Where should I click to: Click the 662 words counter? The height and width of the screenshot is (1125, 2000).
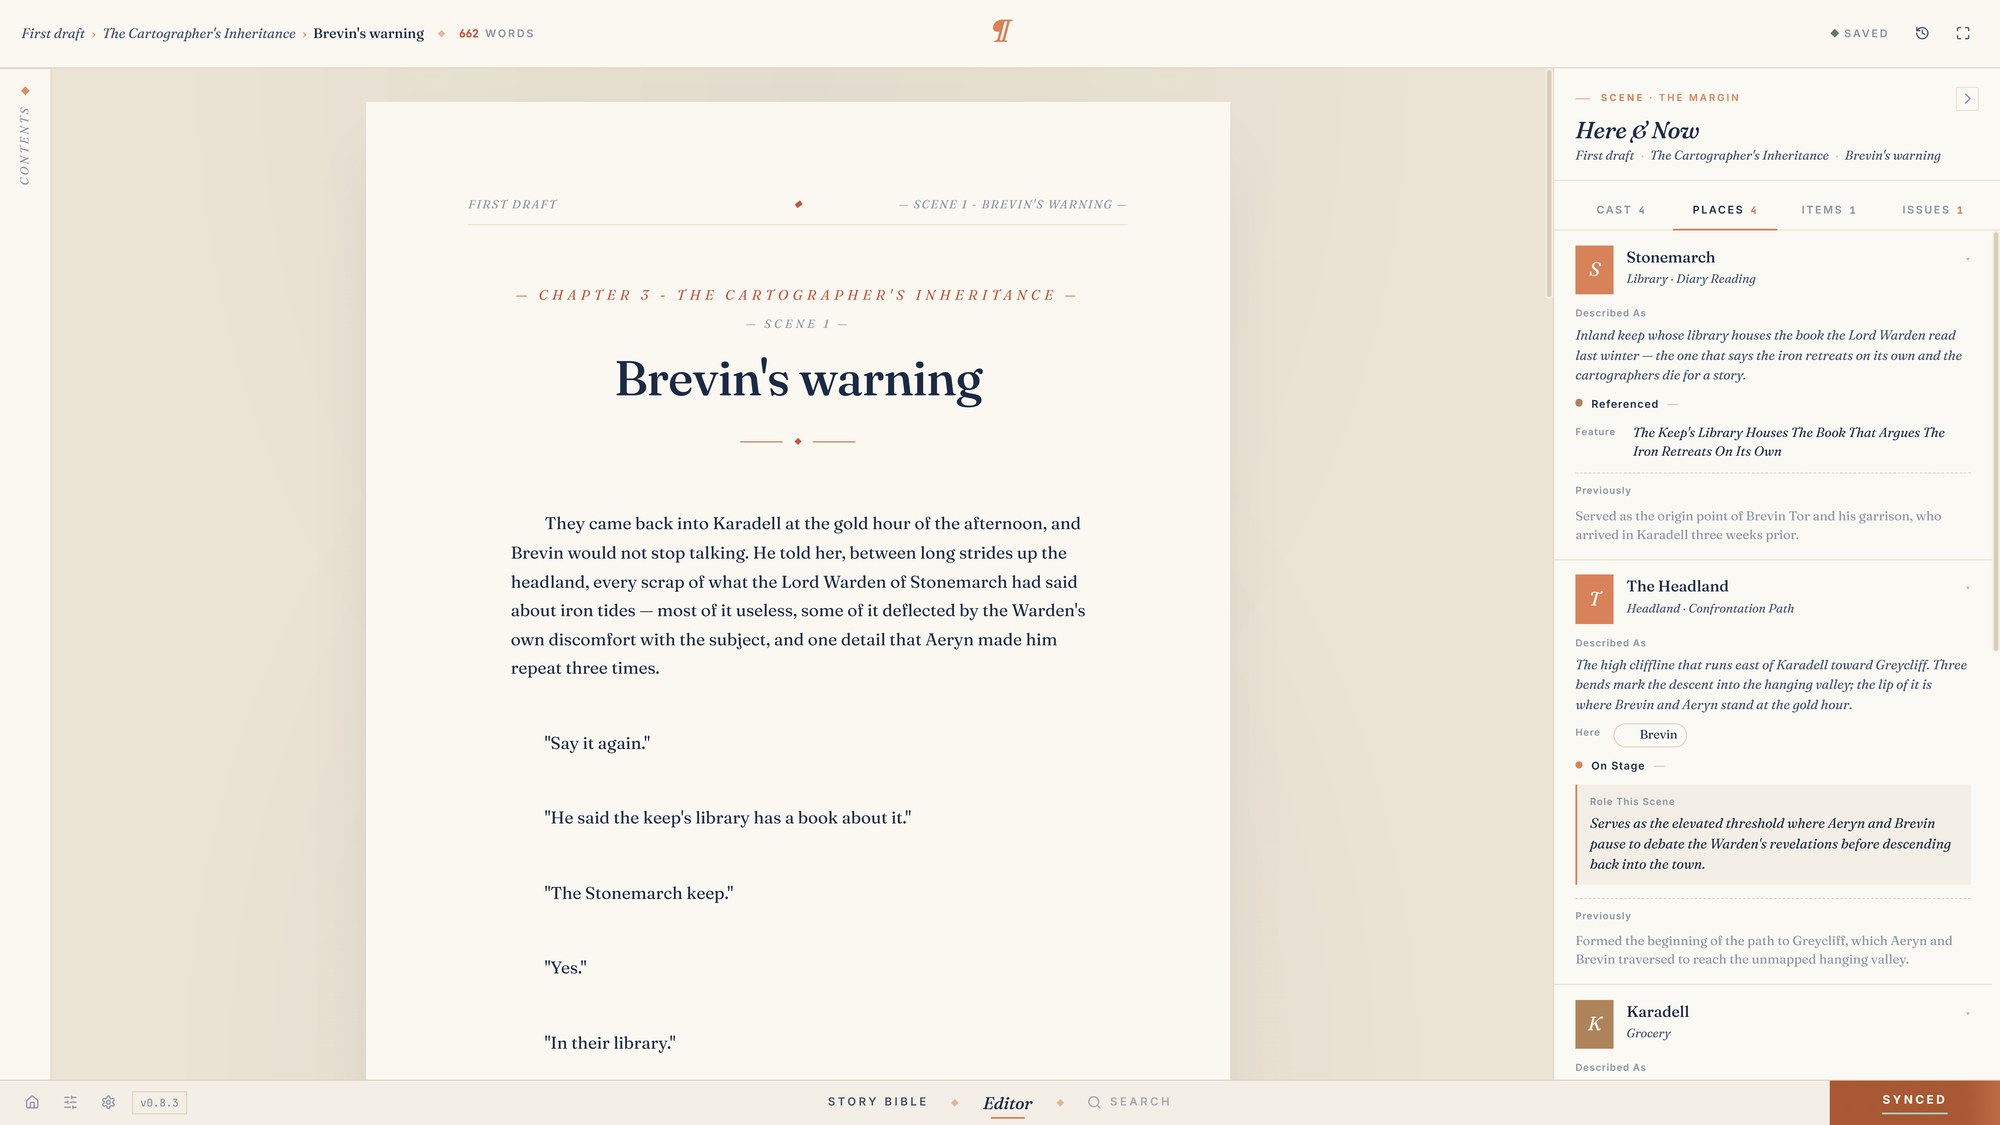(496, 33)
